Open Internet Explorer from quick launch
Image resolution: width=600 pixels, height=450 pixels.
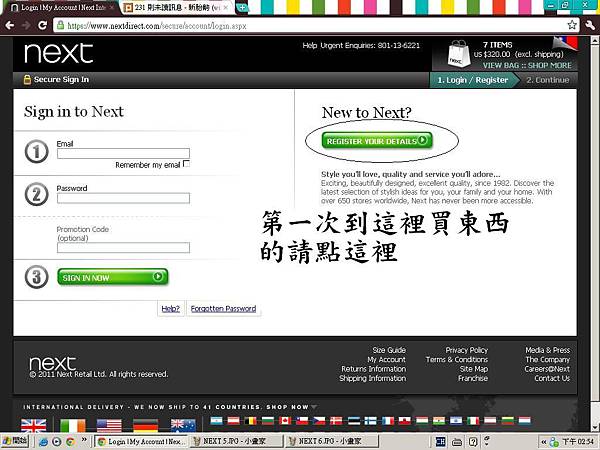point(43,442)
